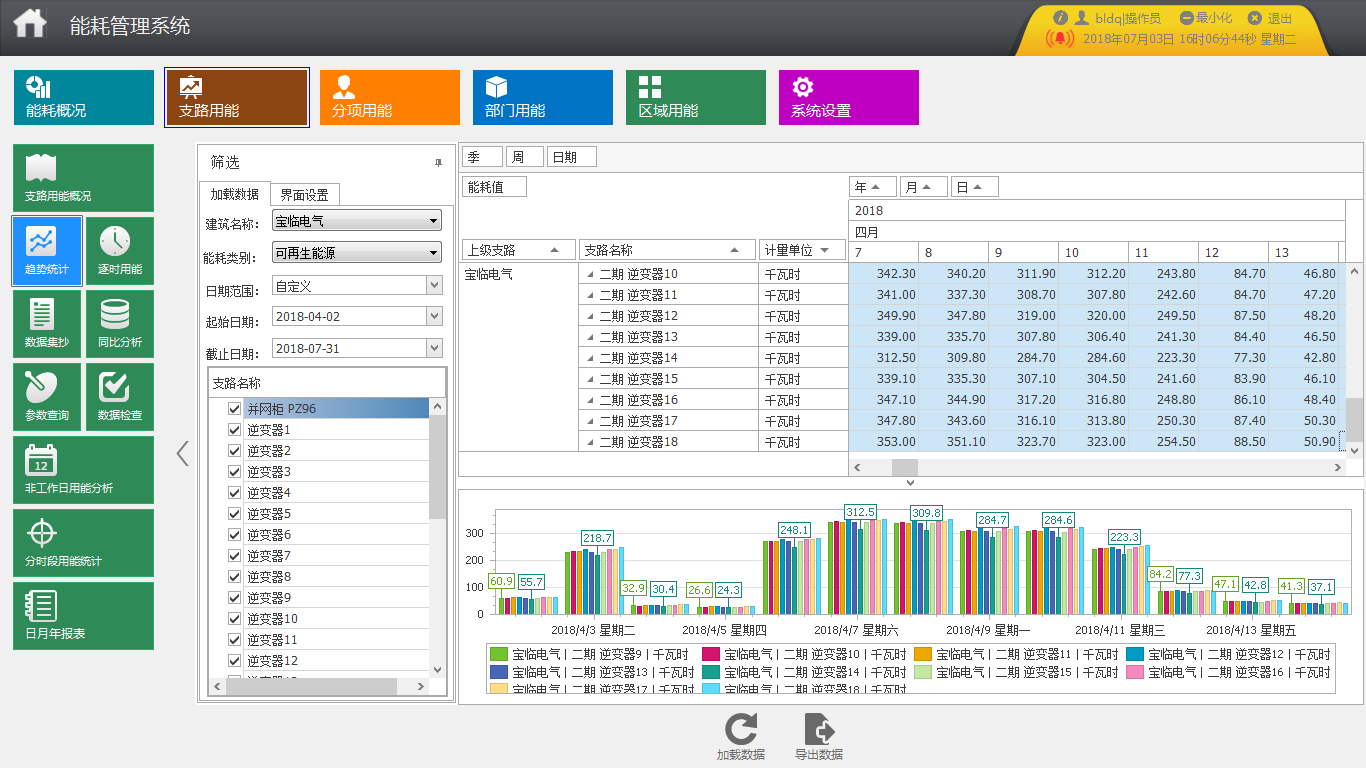Click the data grid horizontal scrollbar thumb
1366x768 pixels.
[x=905, y=468]
